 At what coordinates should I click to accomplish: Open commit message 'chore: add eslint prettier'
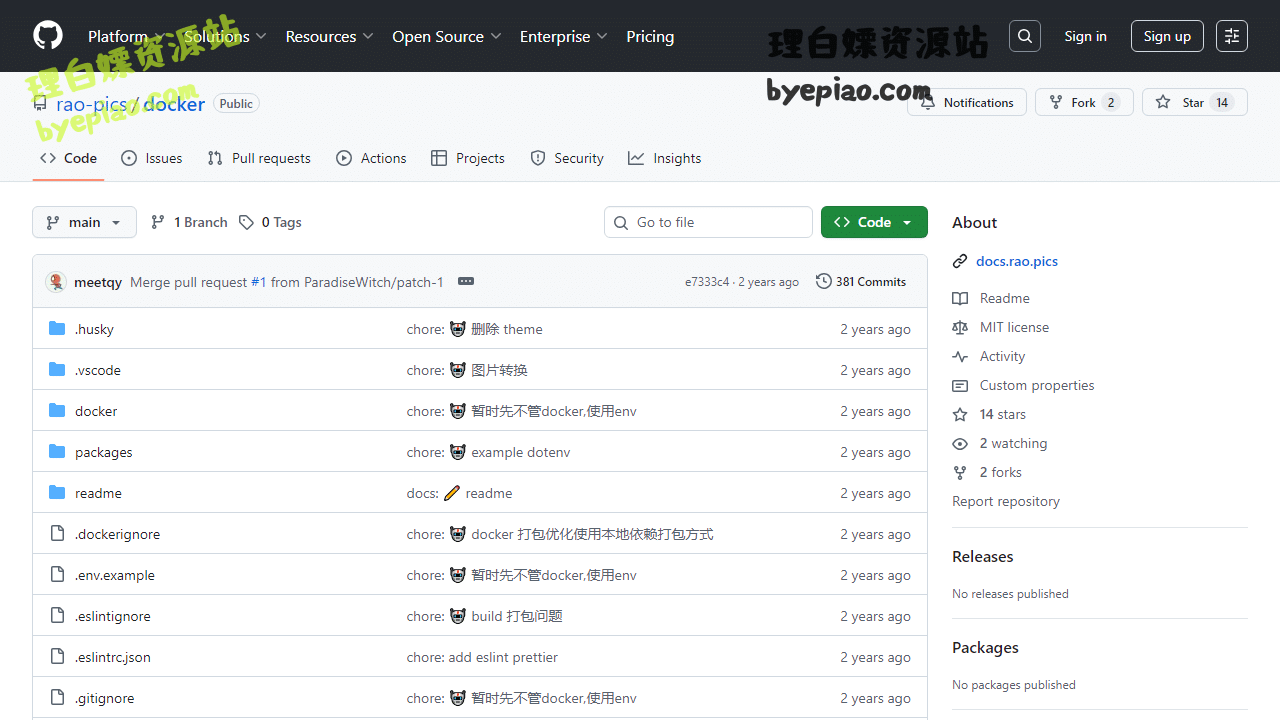point(482,657)
